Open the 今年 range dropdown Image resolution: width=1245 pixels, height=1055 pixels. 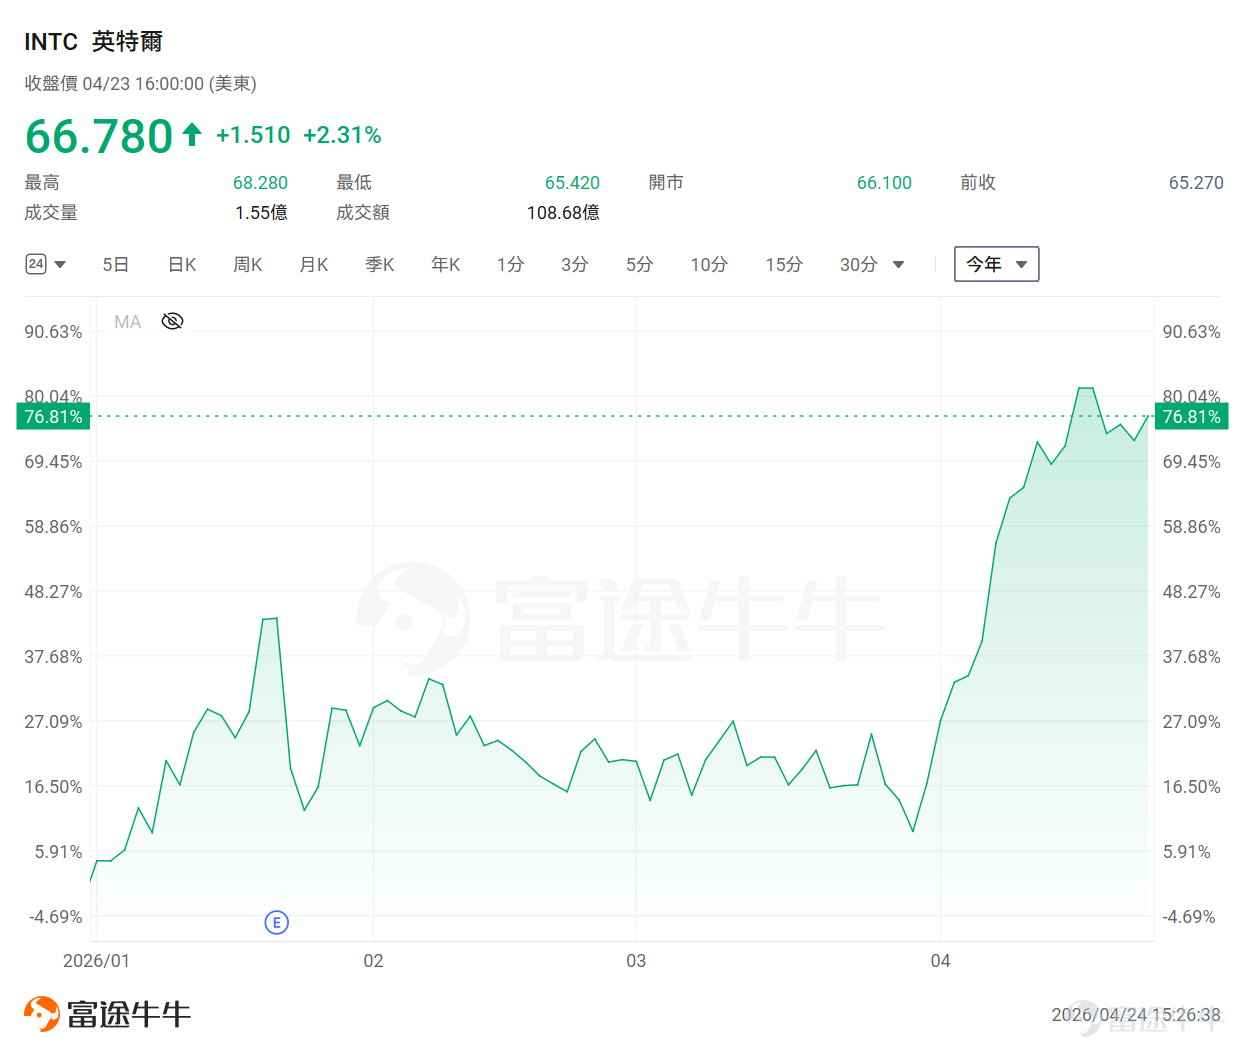[x=996, y=264]
